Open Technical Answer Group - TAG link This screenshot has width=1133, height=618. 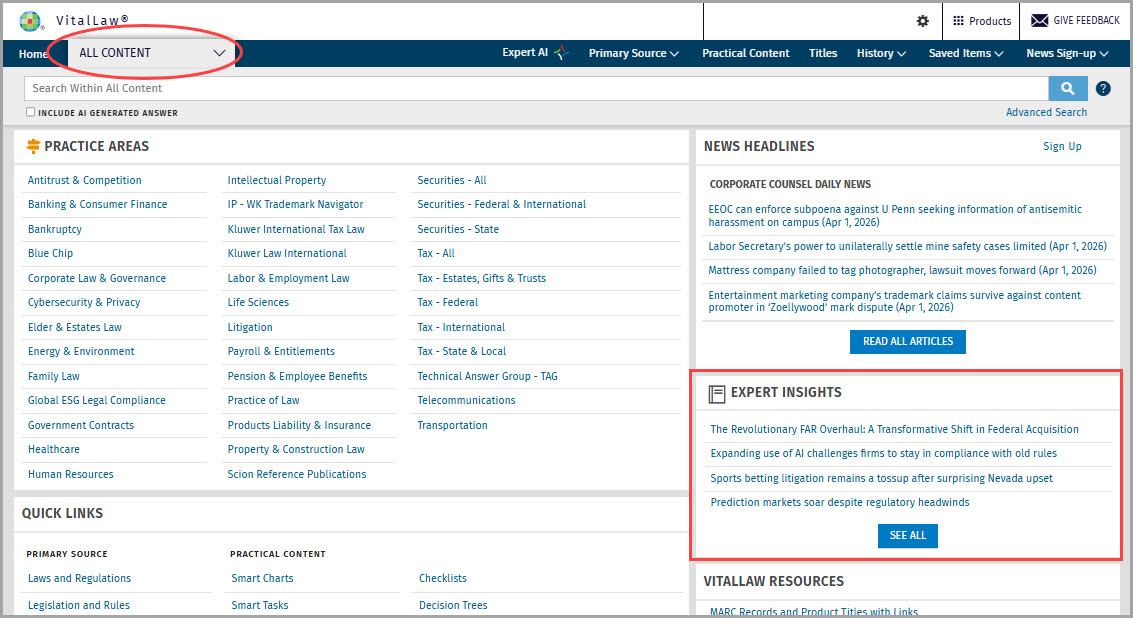point(487,376)
